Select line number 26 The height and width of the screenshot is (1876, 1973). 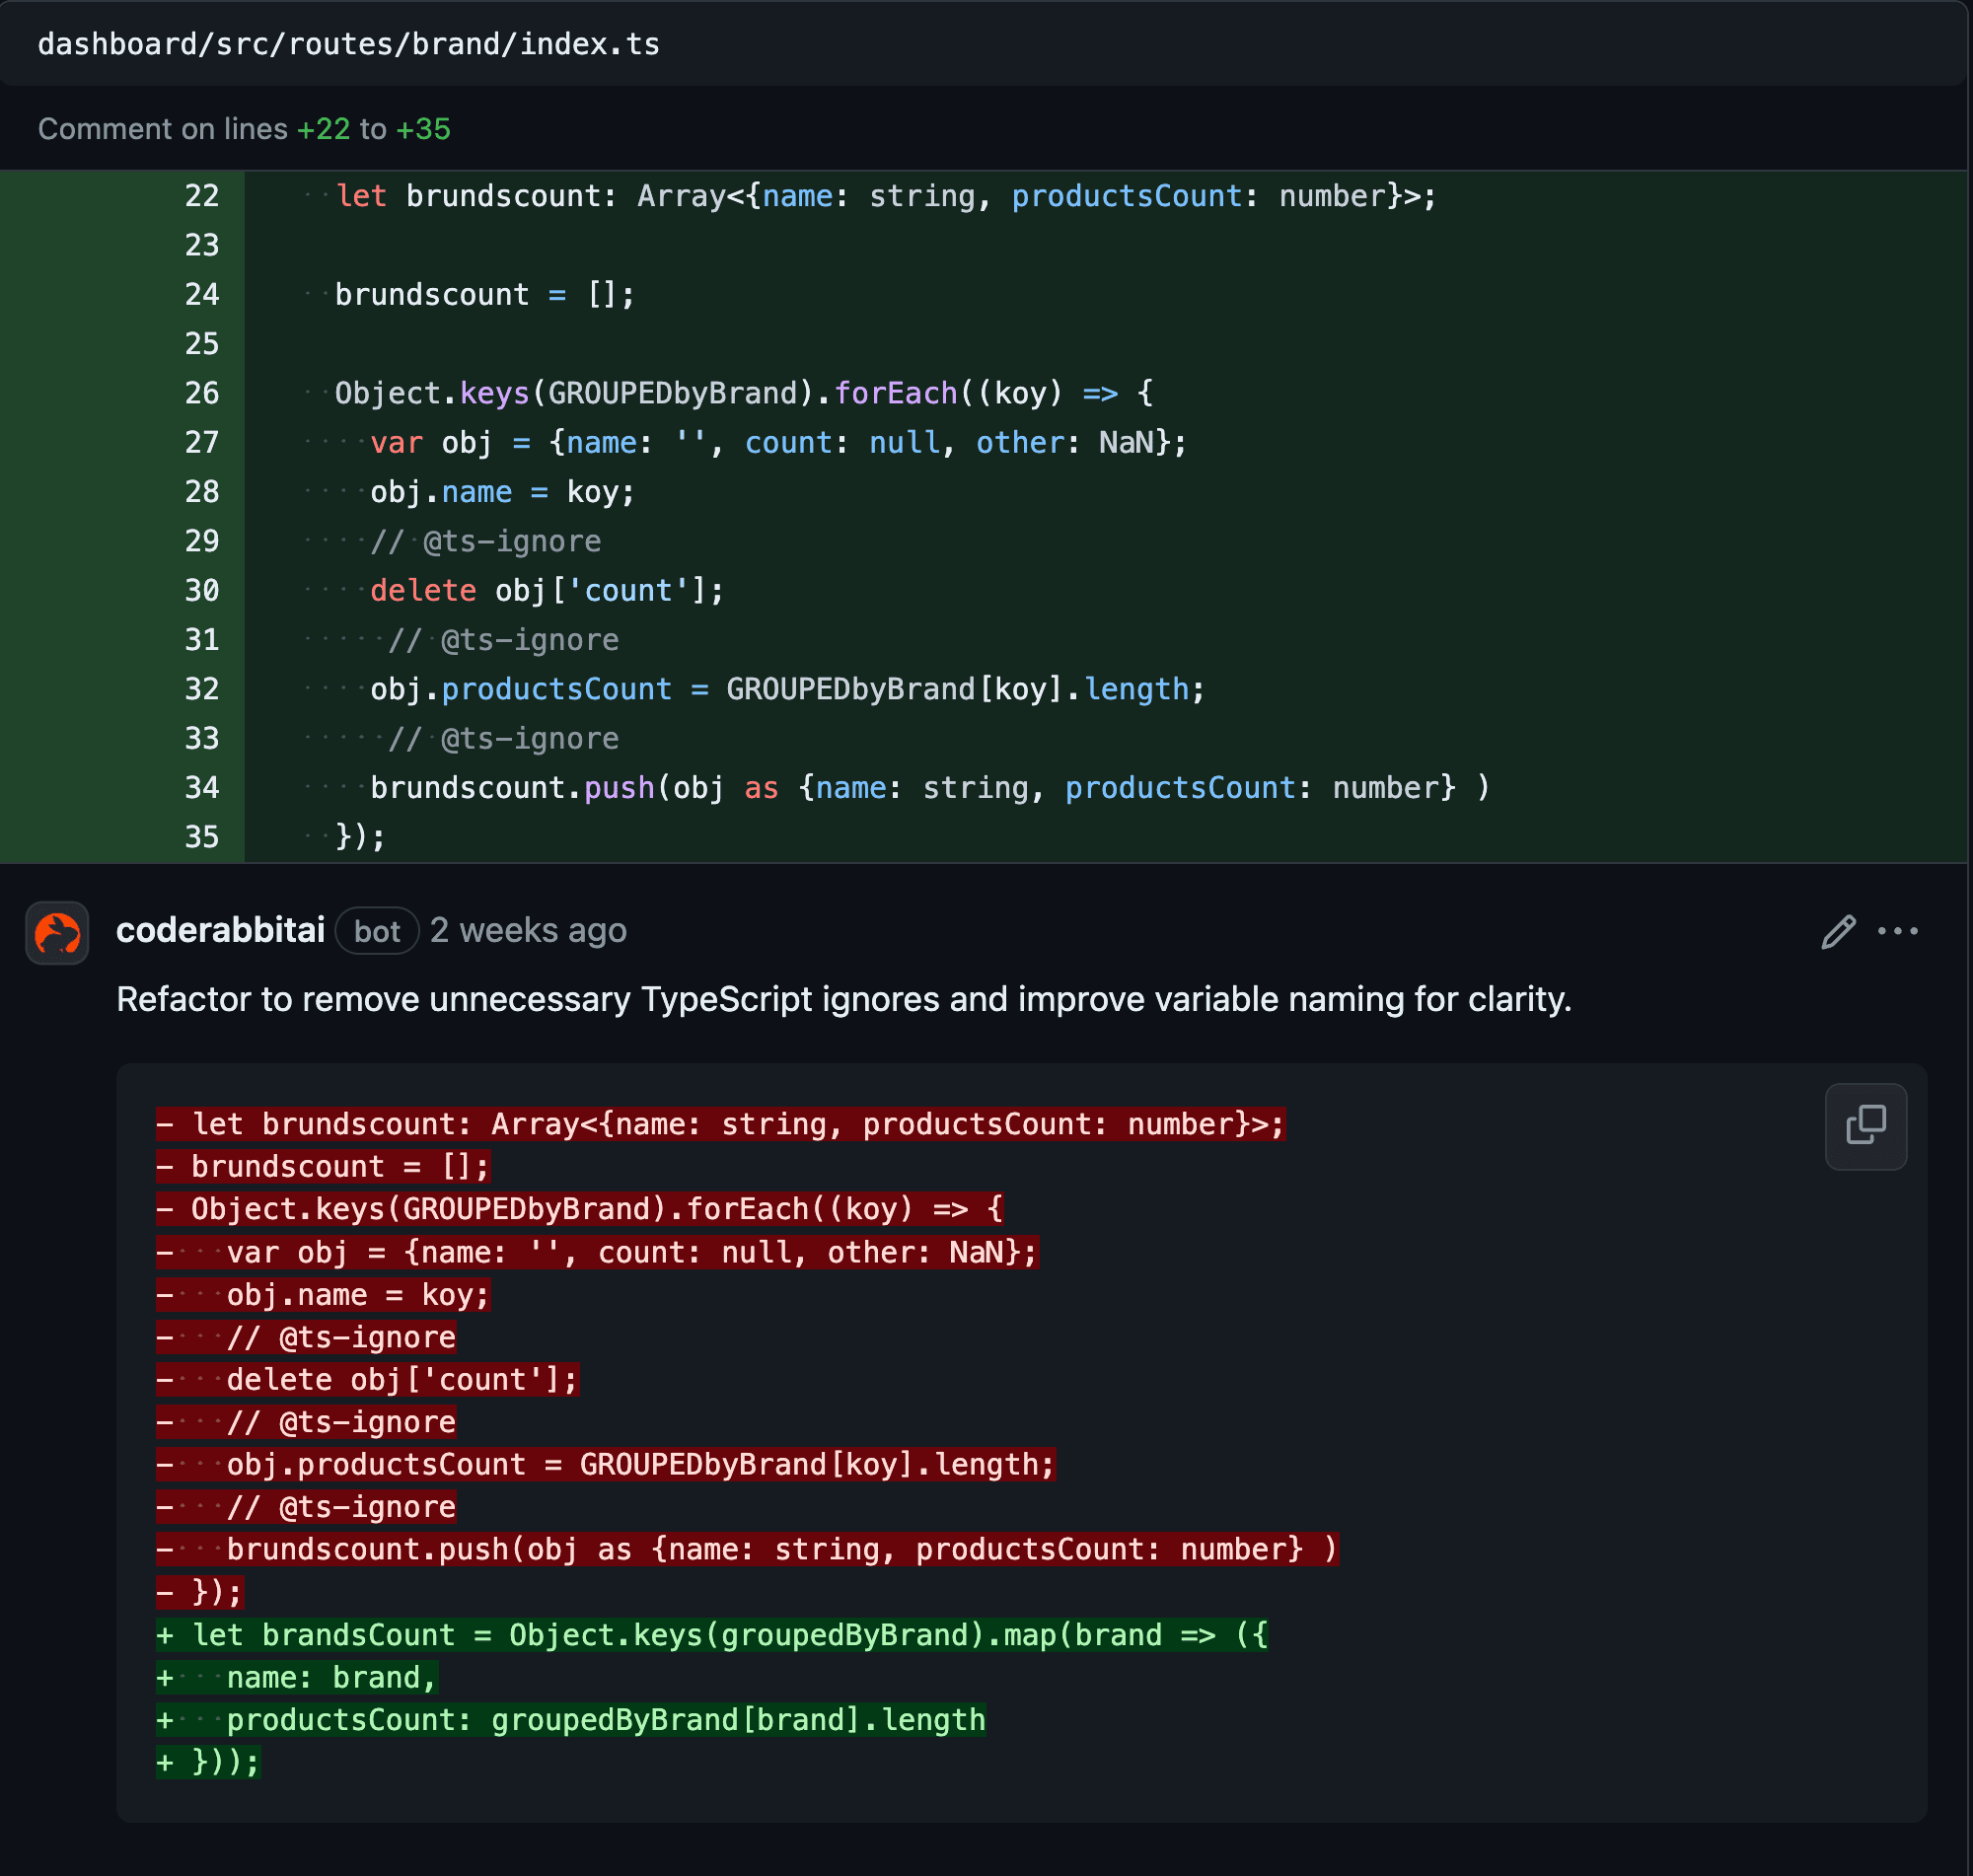click(202, 393)
